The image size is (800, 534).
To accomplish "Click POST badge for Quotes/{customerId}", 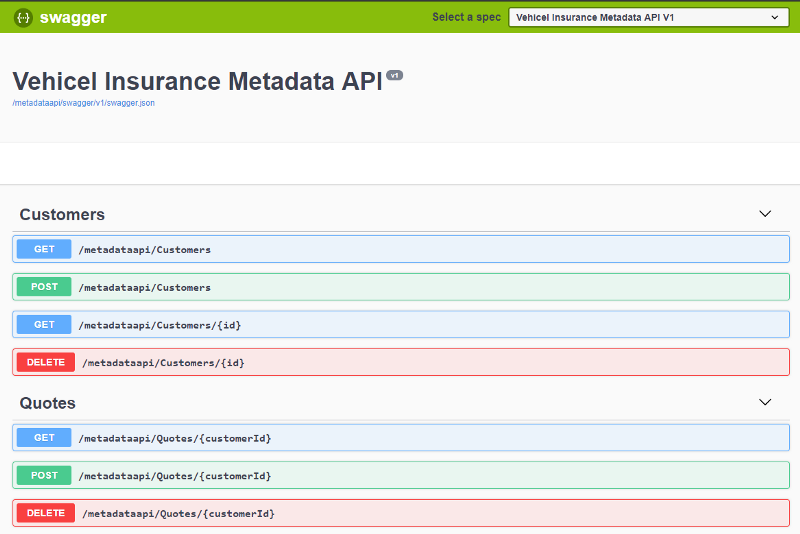I will tap(44, 475).
